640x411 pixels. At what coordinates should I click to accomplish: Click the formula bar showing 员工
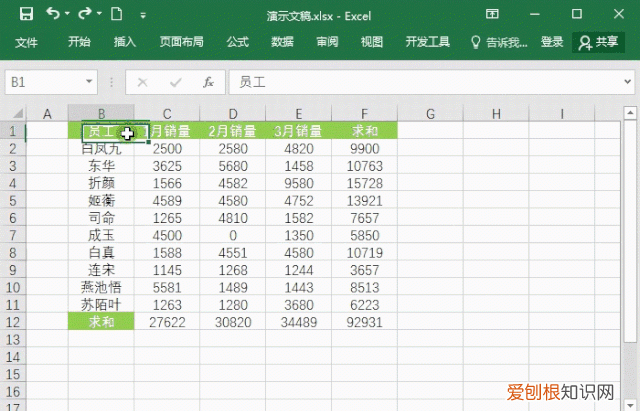424,82
